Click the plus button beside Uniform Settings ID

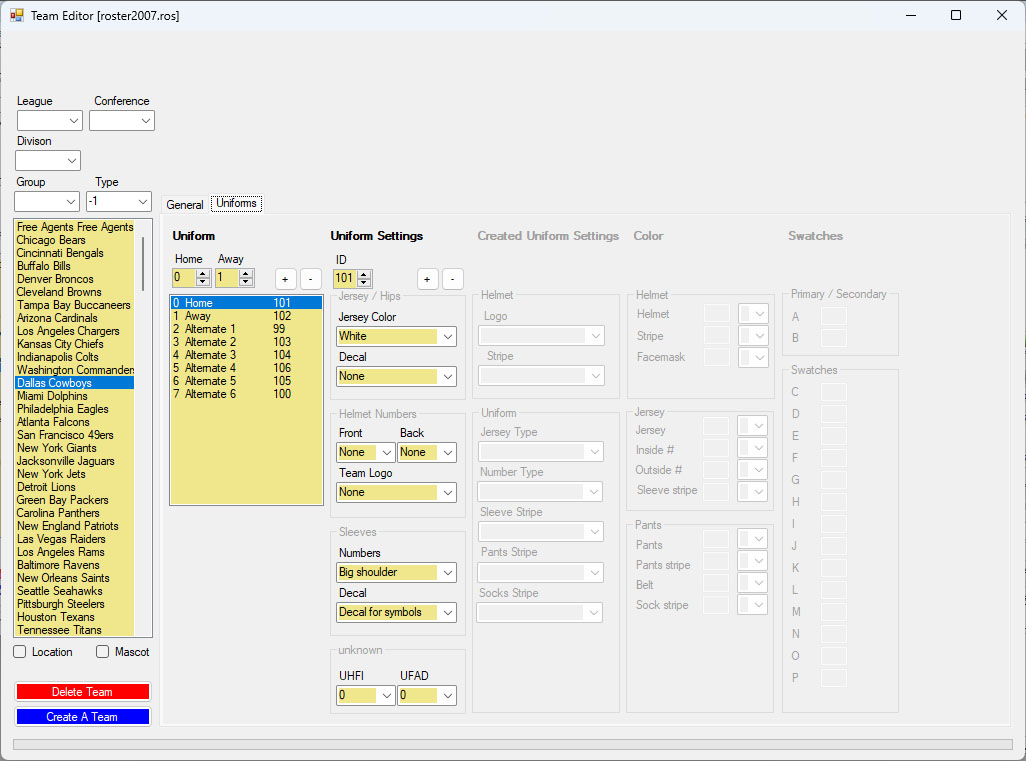(x=427, y=279)
